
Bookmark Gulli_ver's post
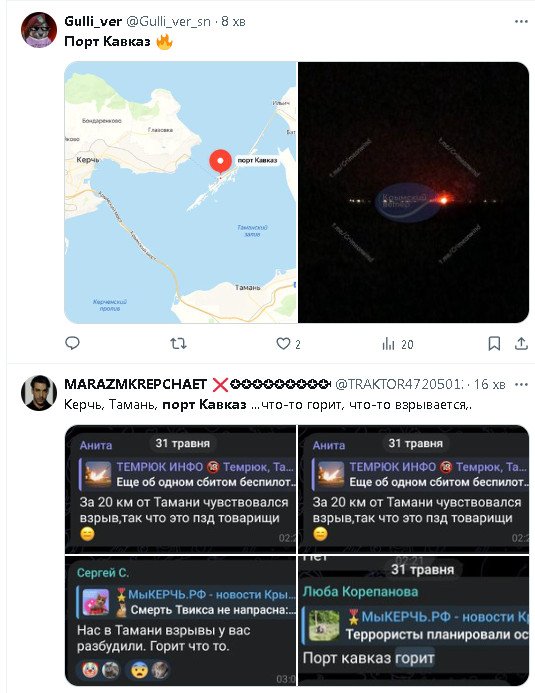point(494,343)
